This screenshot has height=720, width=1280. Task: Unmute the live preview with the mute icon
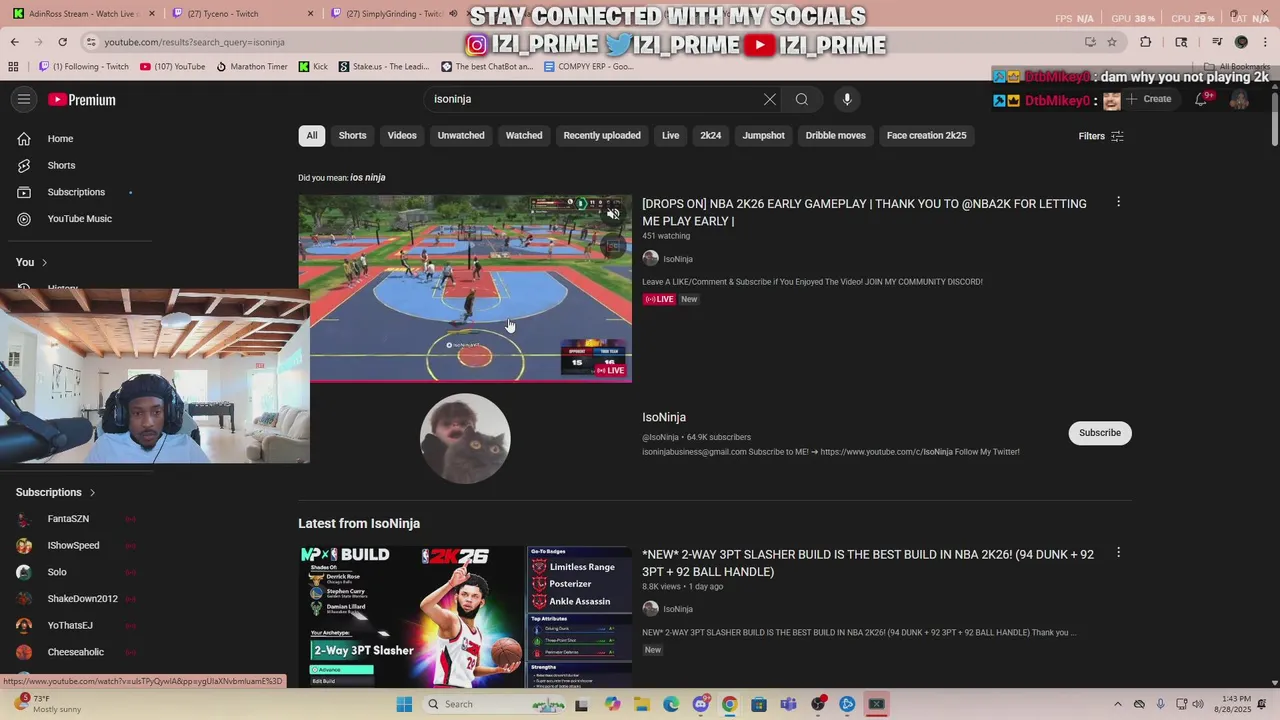613,213
